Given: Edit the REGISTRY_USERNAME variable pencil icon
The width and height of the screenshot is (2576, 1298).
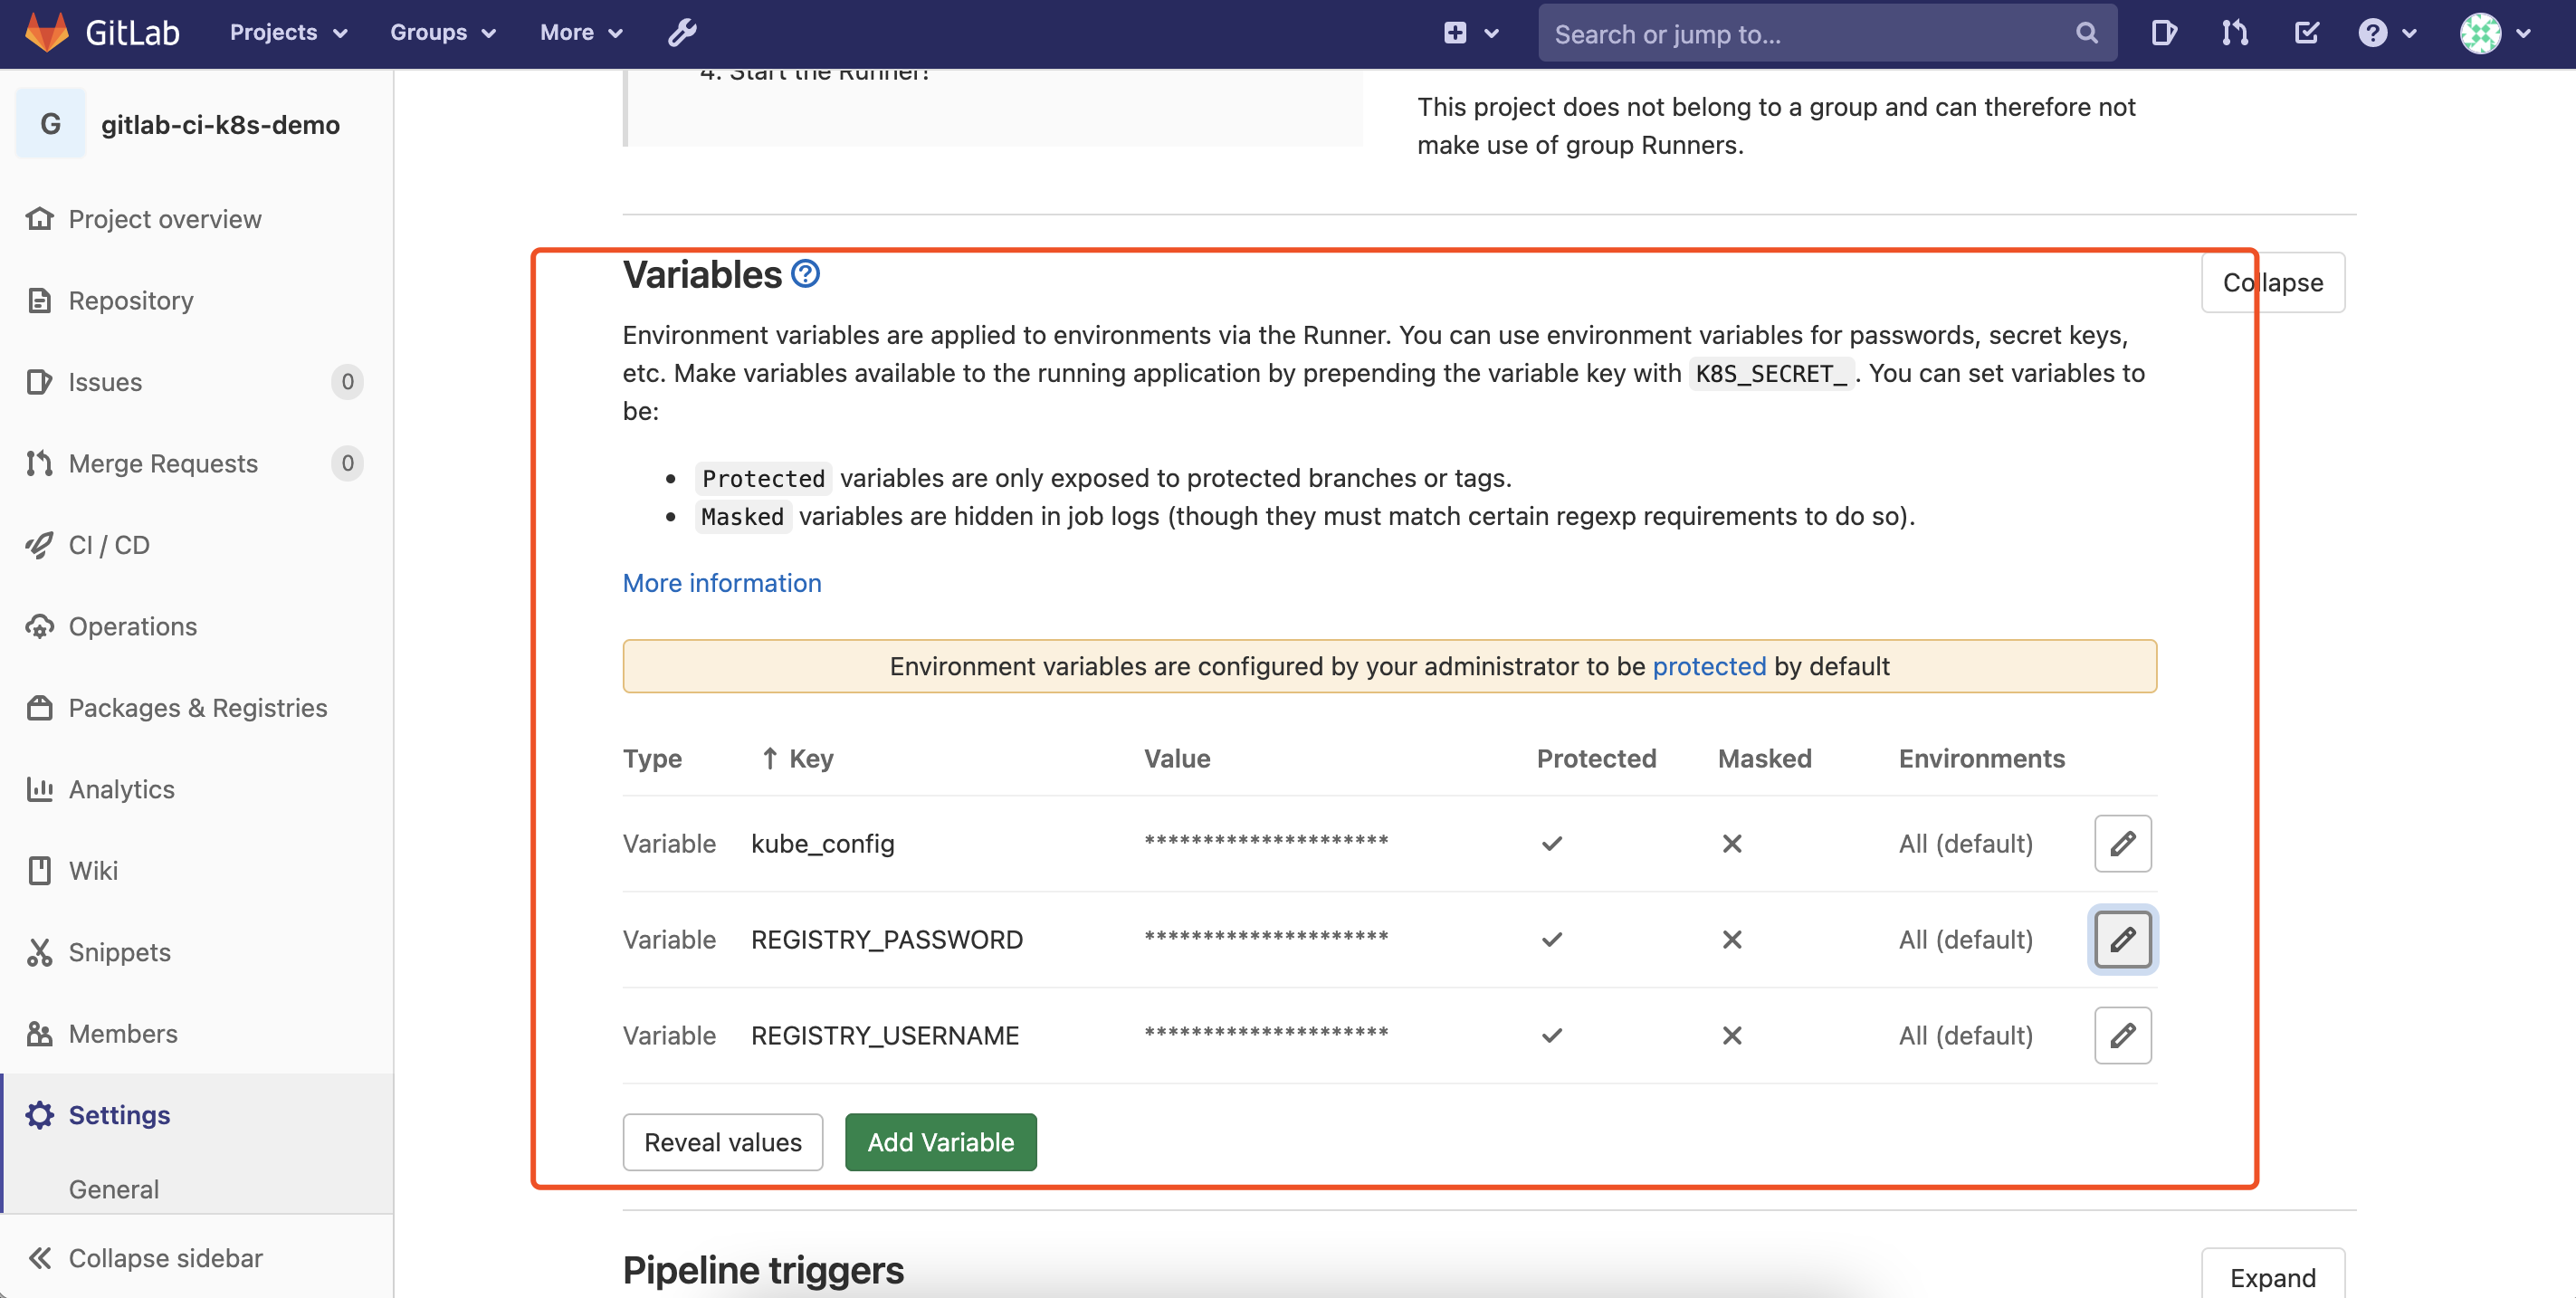Looking at the screenshot, I should 2122,1035.
